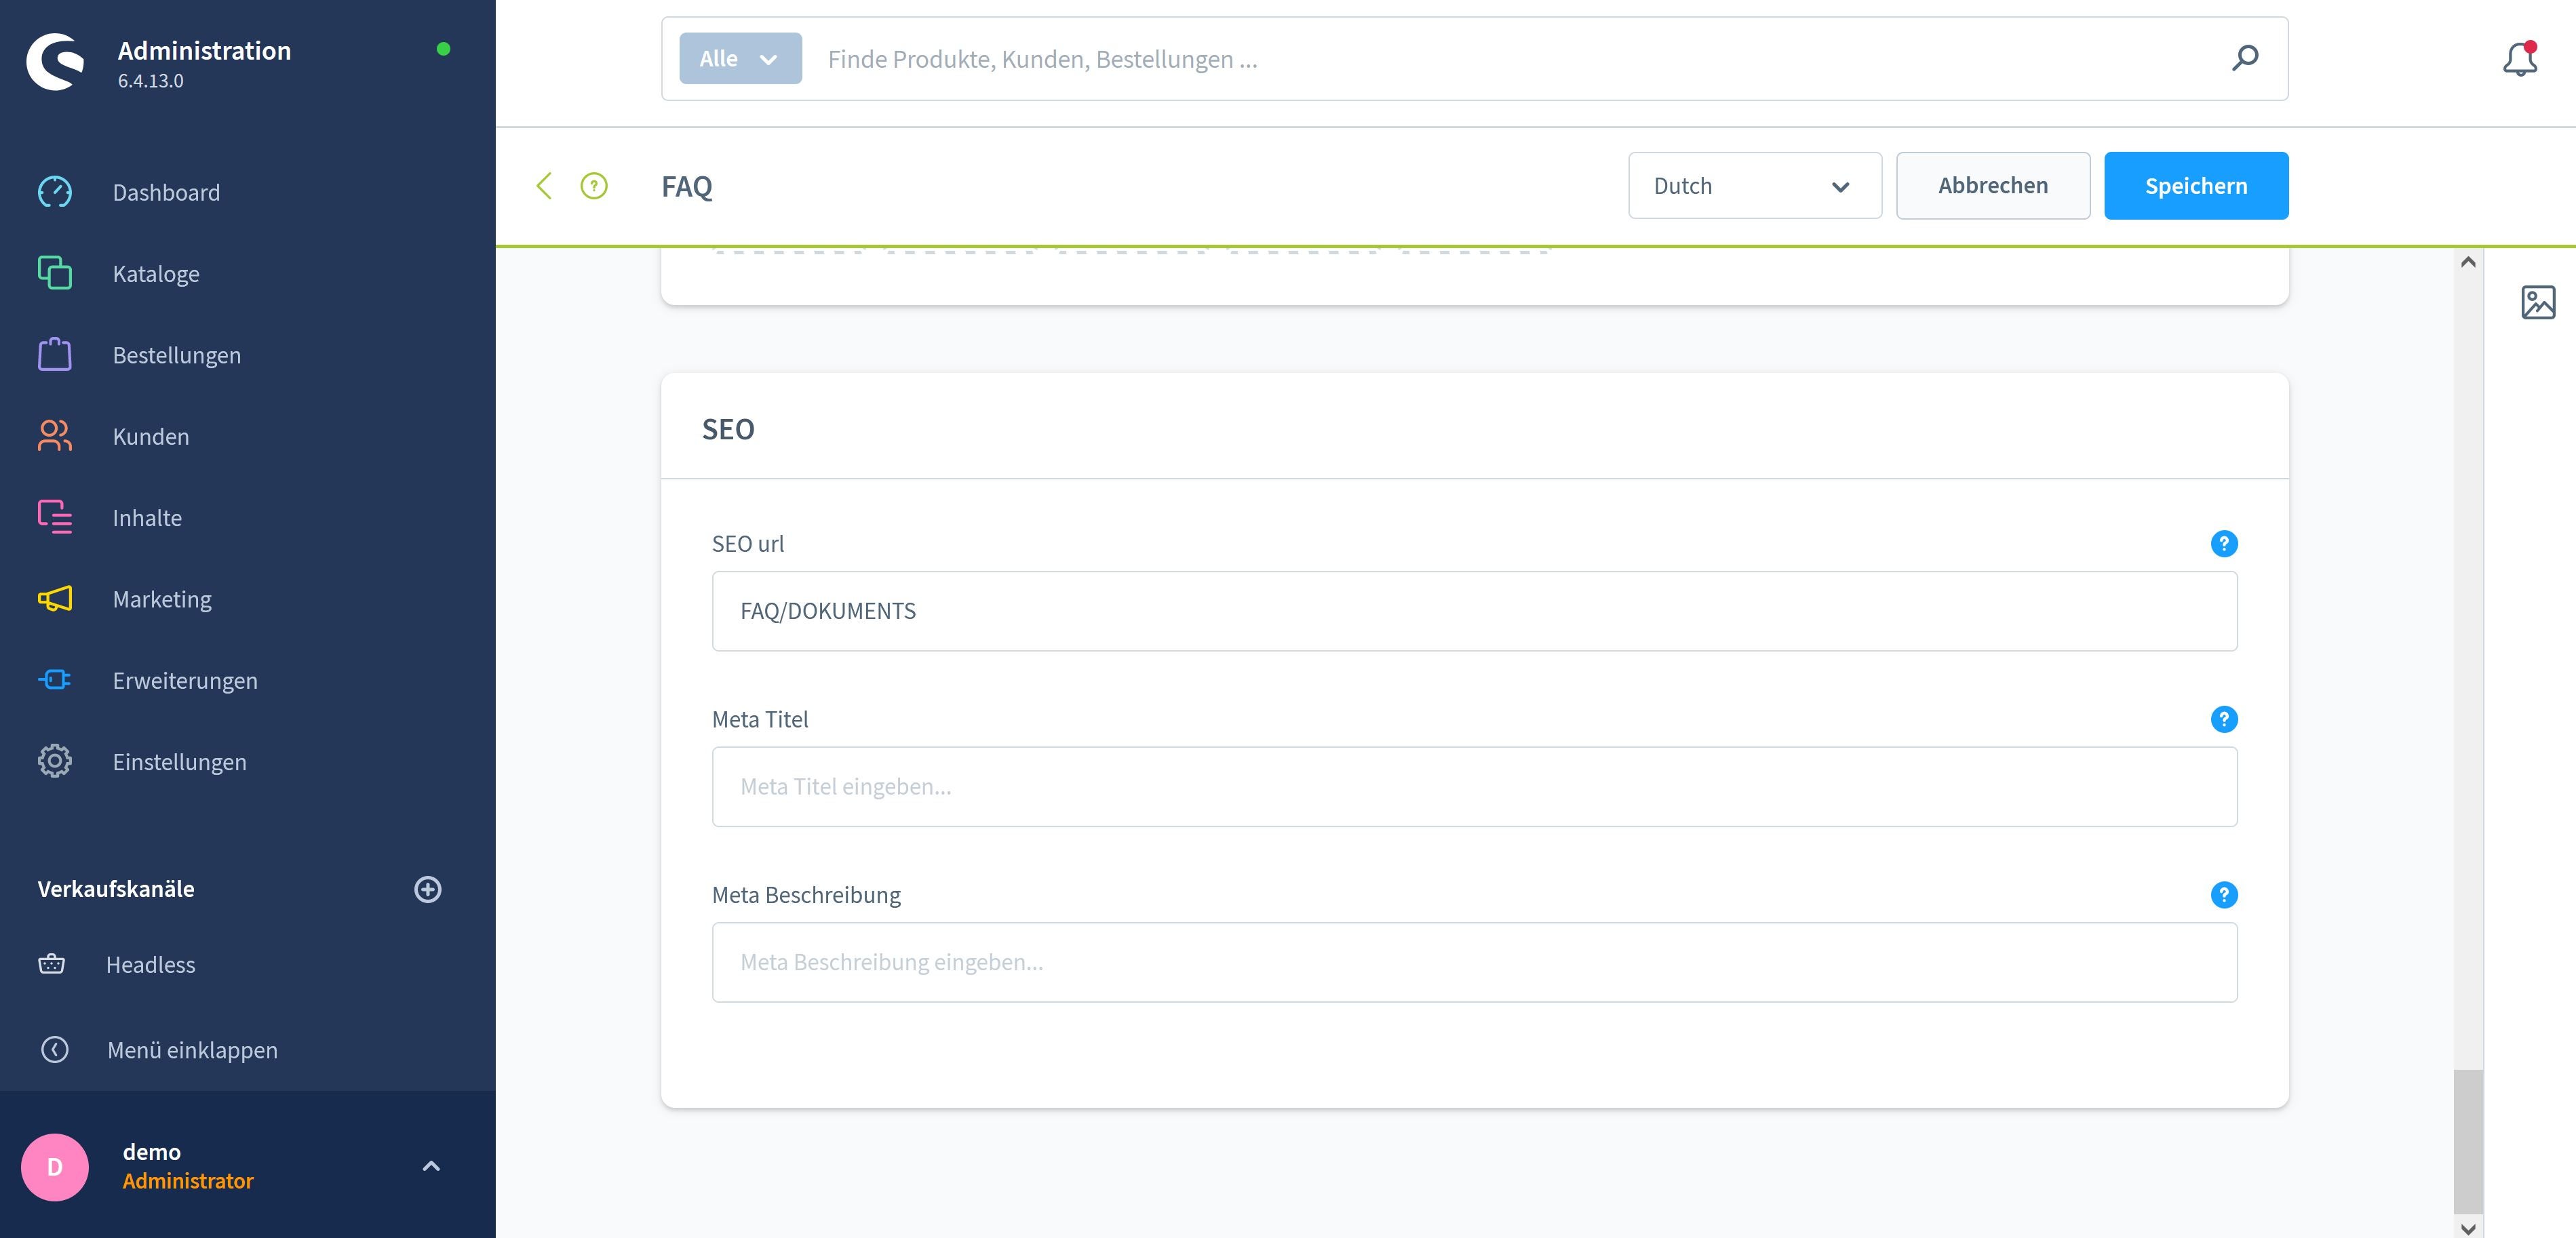The width and height of the screenshot is (2576, 1238).
Task: Click the Shopware logo icon
Action: 55,62
